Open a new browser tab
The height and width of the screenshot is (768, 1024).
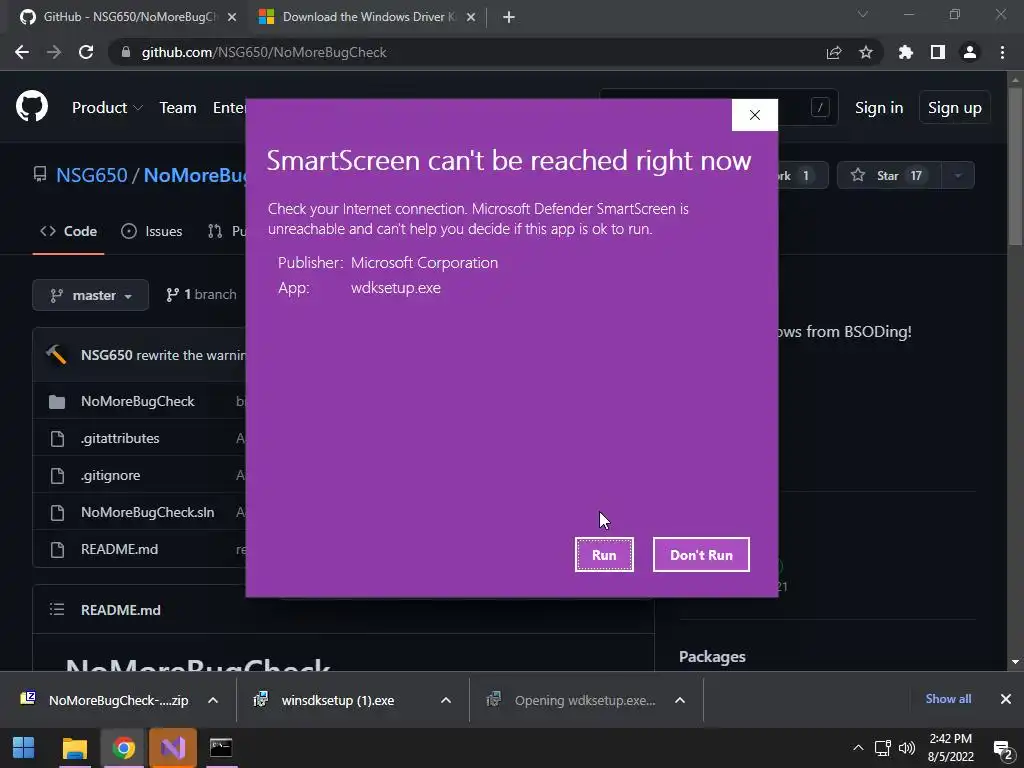point(509,17)
